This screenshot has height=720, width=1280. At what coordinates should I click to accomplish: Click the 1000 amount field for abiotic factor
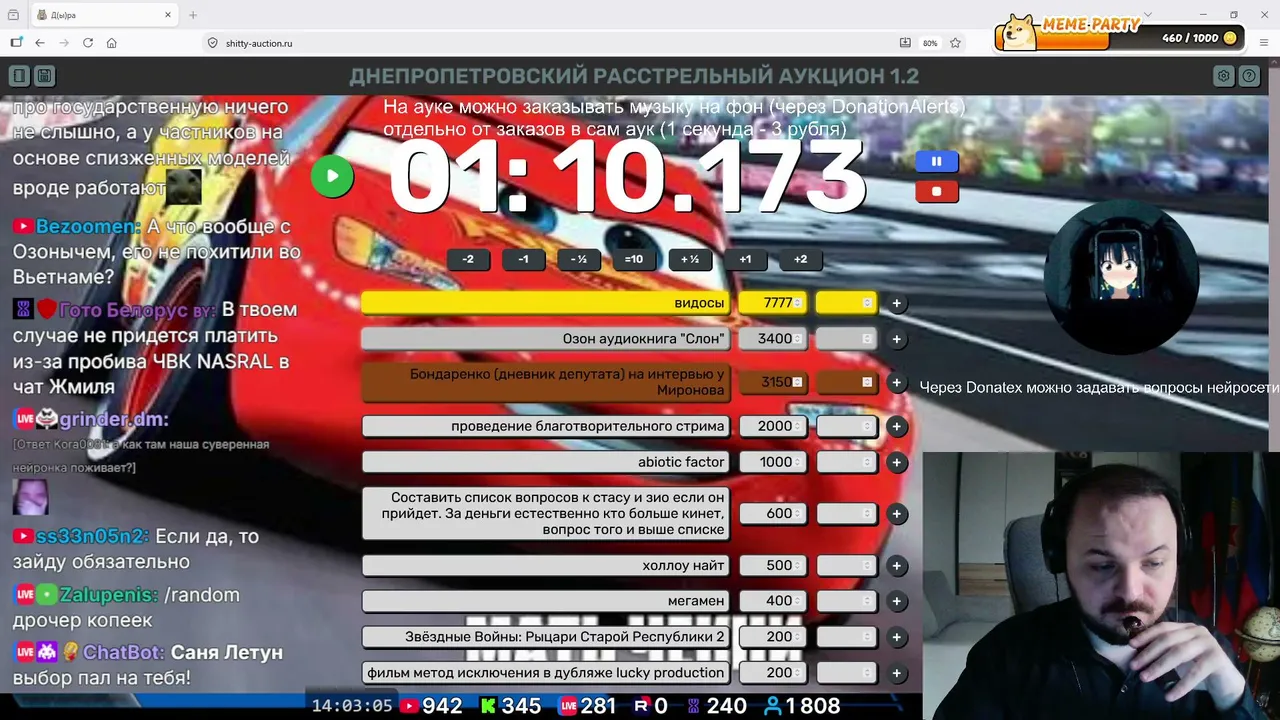click(773, 462)
